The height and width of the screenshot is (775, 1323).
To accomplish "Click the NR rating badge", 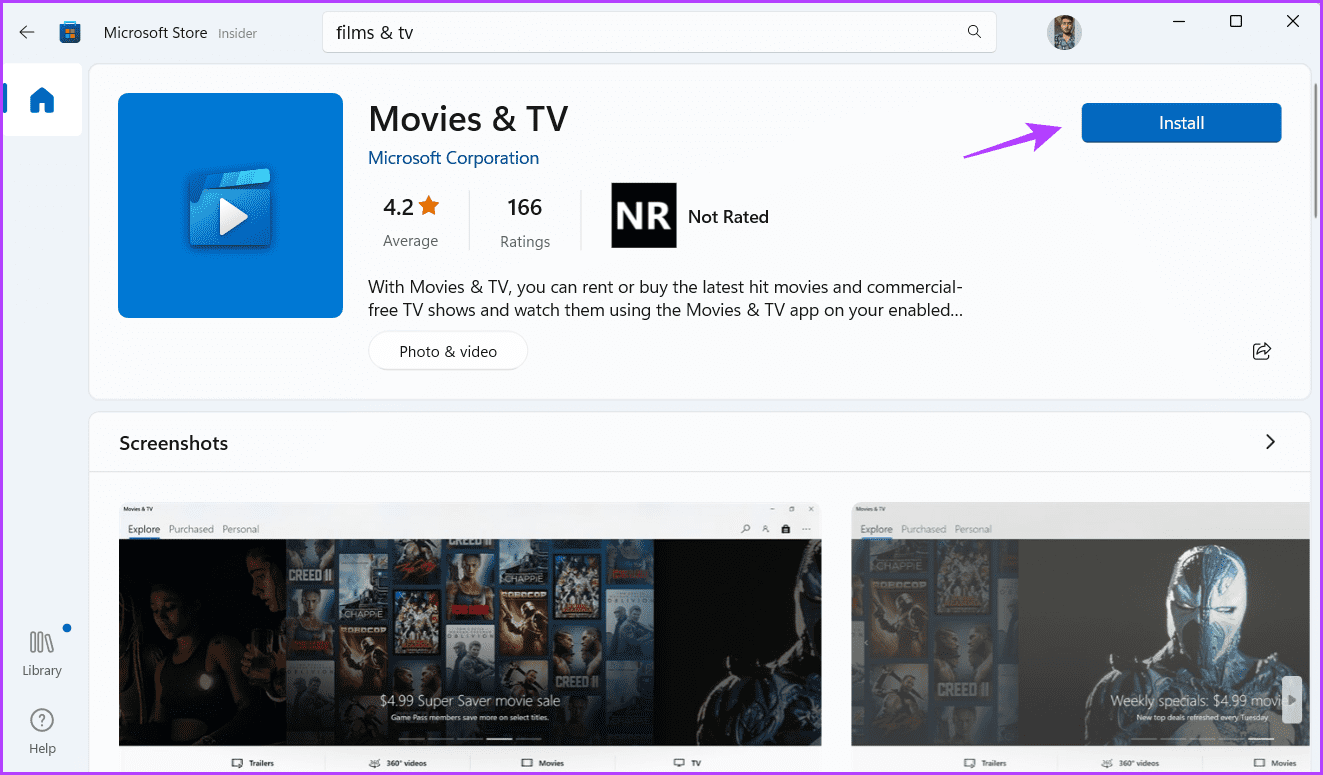I will (x=644, y=215).
